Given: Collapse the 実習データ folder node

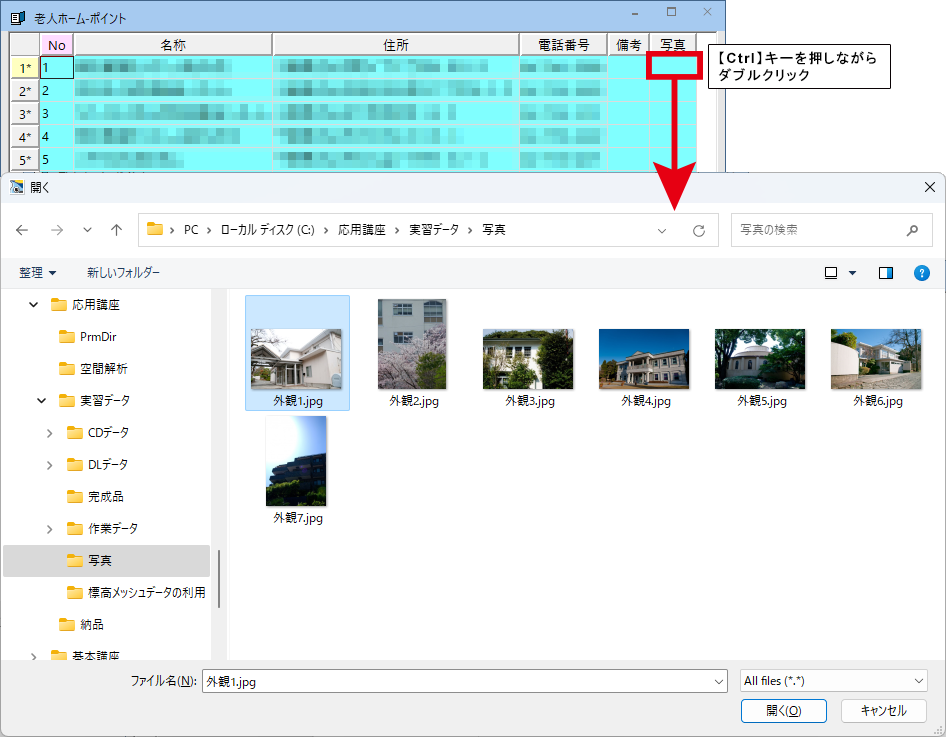Looking at the screenshot, I should (x=41, y=401).
